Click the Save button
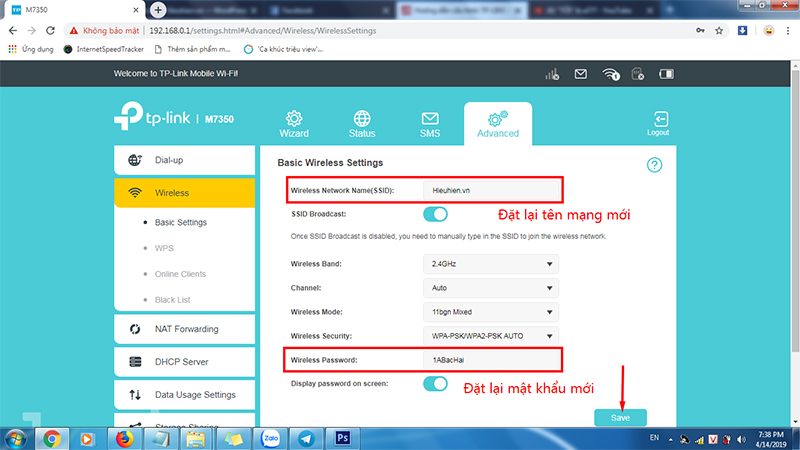 [620, 417]
